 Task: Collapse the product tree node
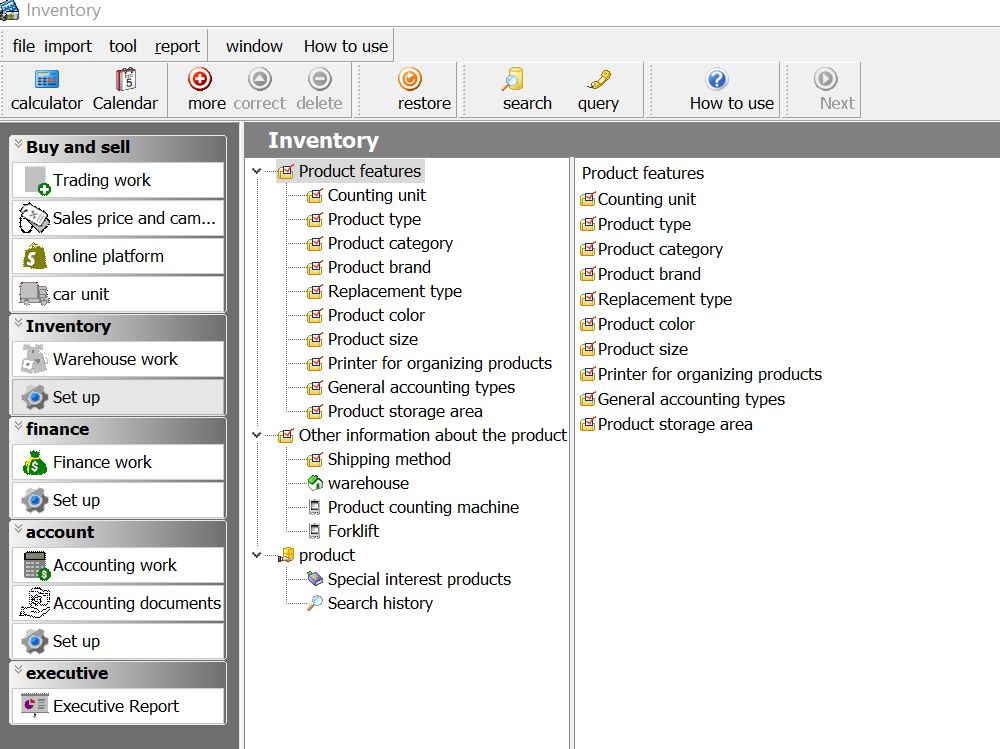point(256,556)
